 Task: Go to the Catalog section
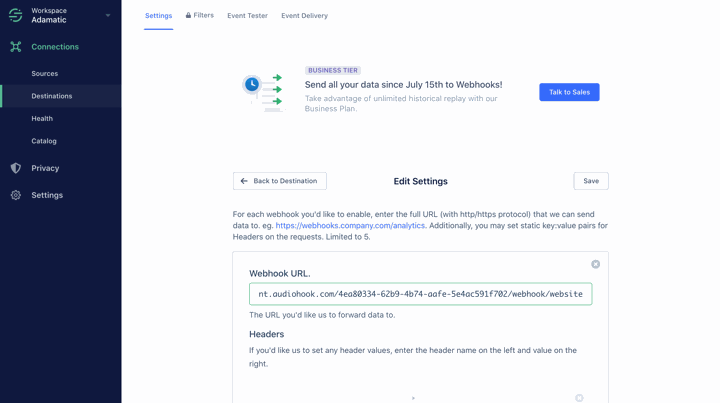[x=44, y=141]
